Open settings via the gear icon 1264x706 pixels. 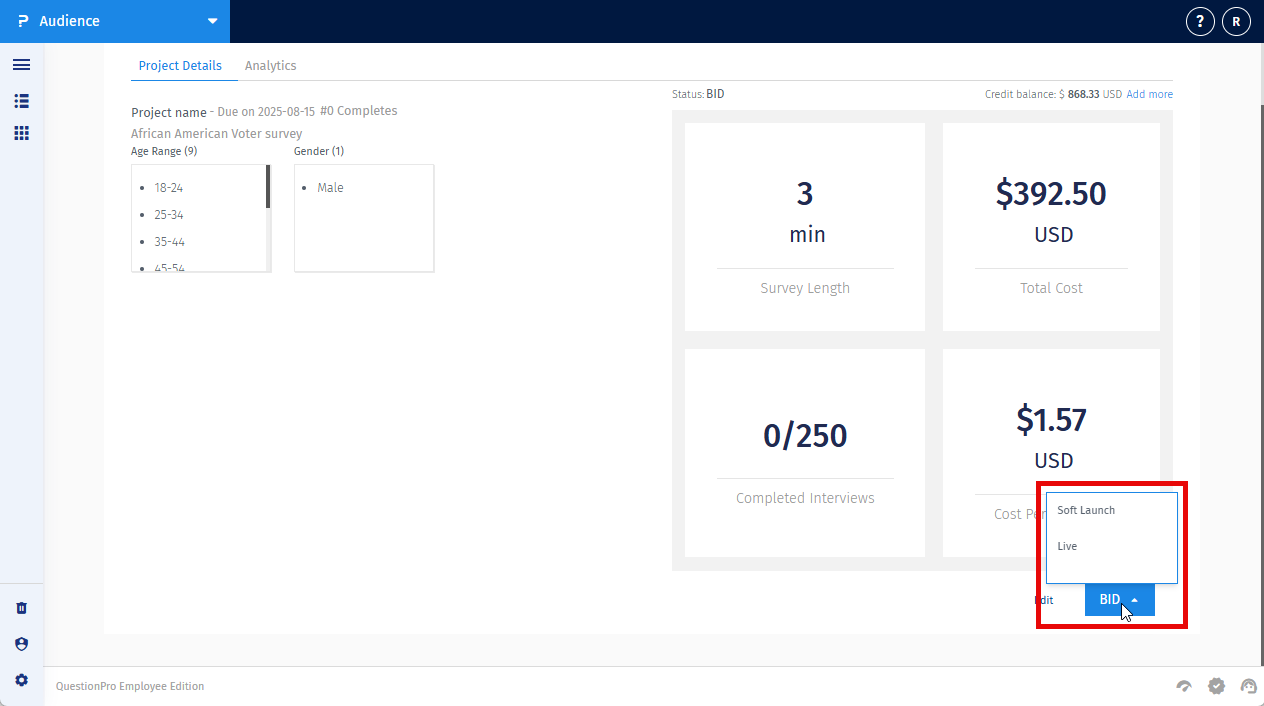point(21,680)
